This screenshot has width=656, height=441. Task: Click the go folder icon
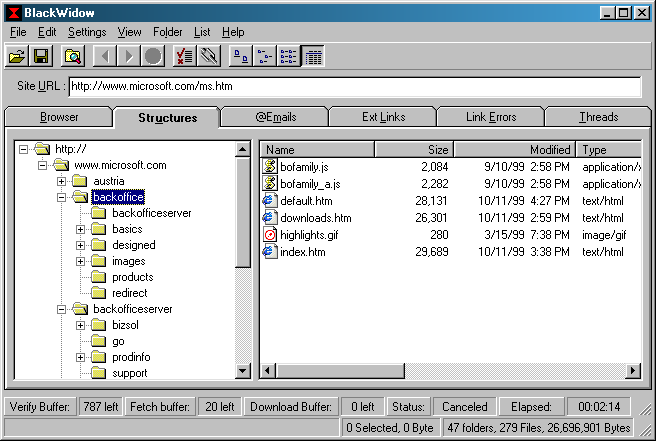99,341
